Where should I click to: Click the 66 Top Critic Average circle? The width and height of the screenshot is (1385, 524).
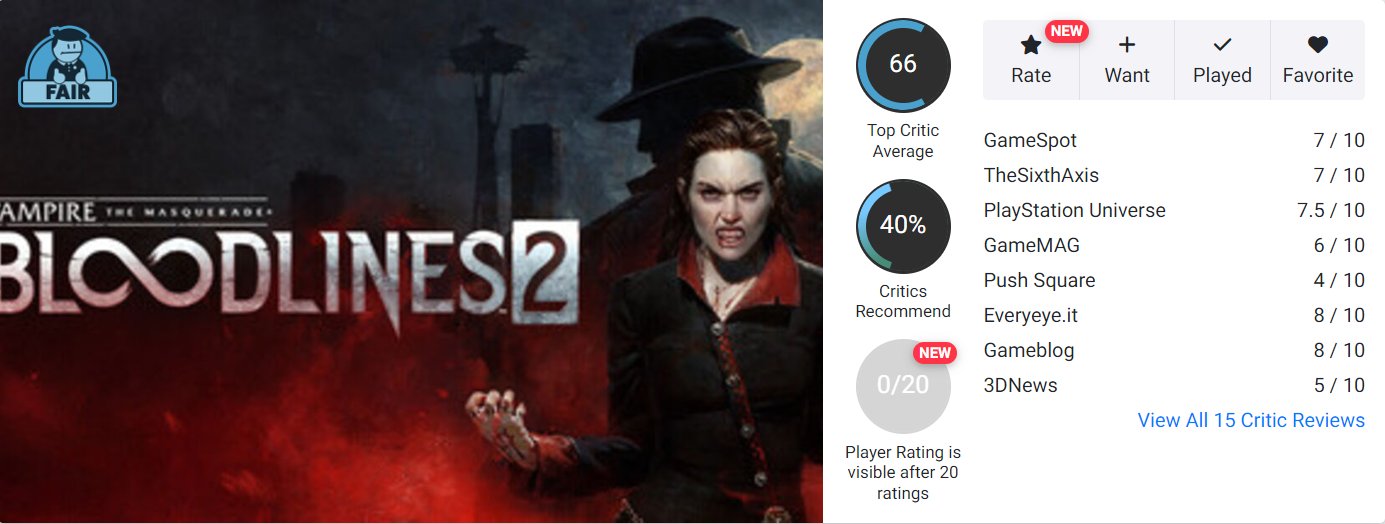click(903, 65)
